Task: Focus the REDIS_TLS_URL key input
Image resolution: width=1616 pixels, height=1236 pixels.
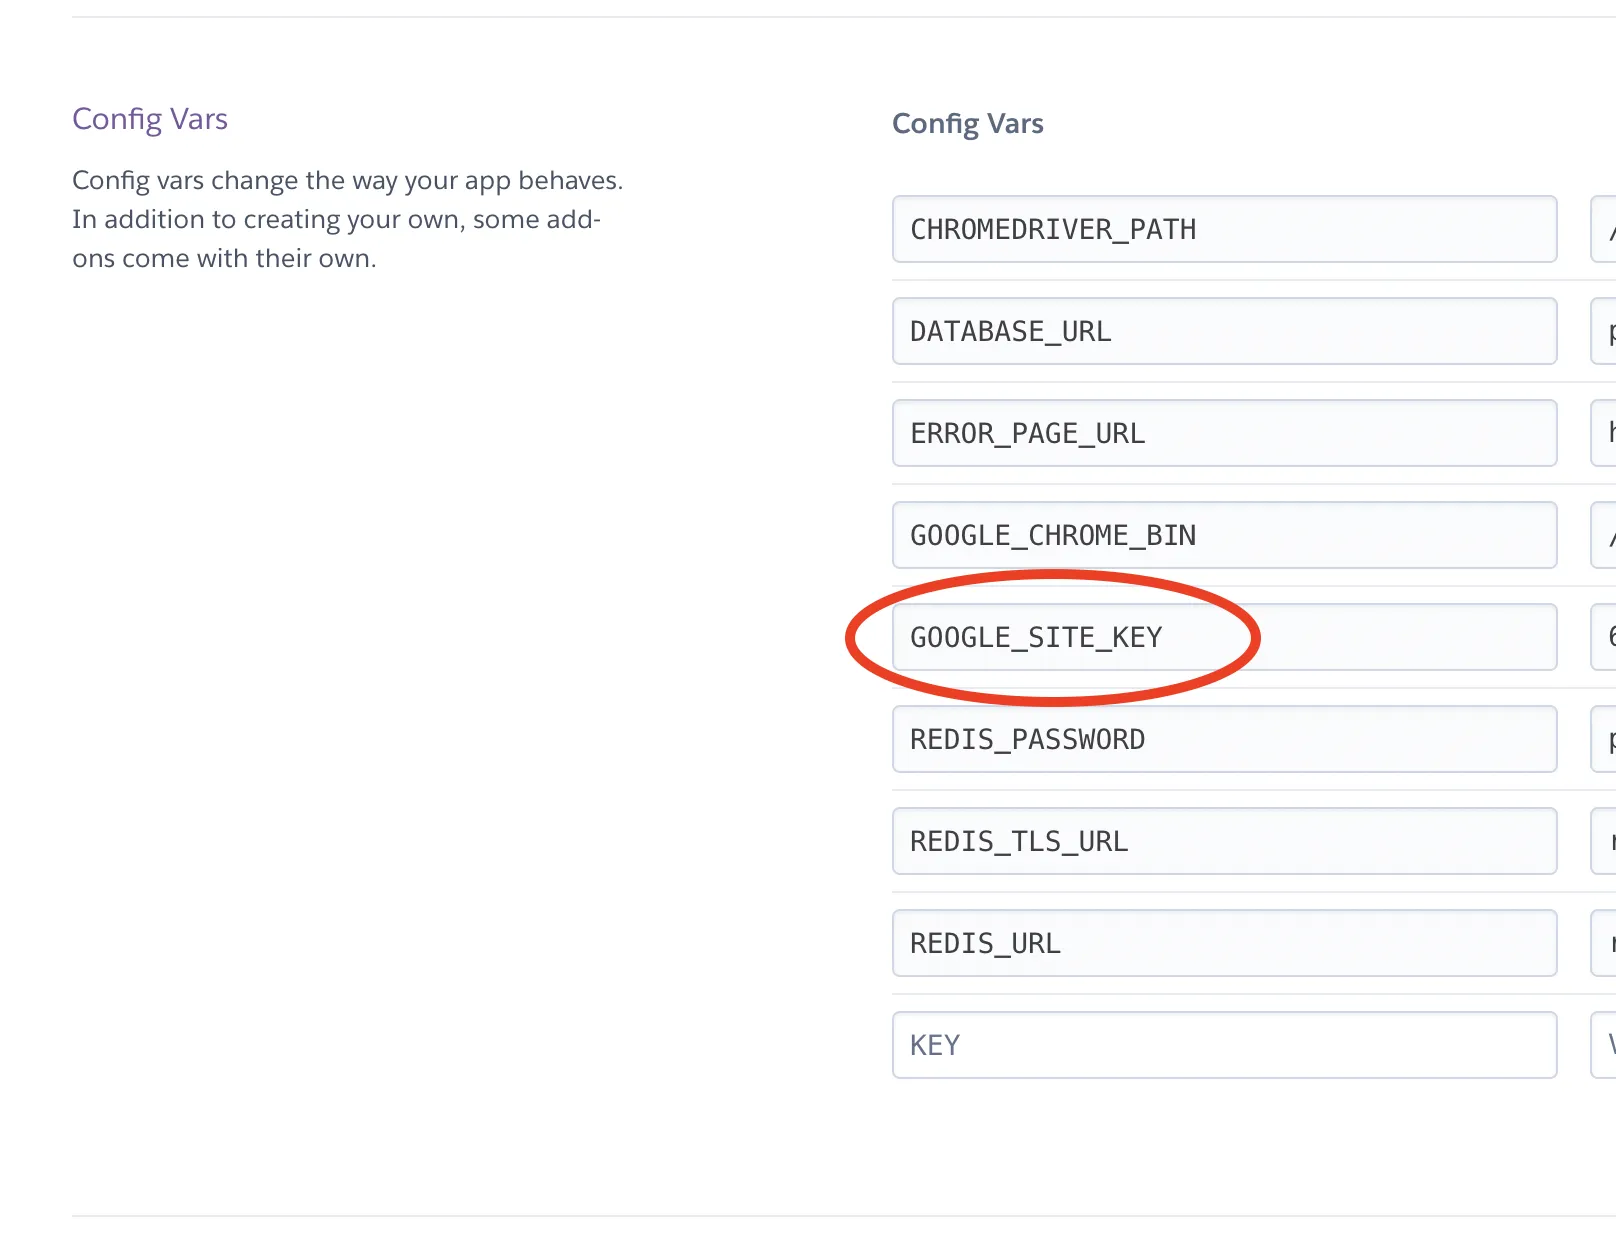Action: [x=1223, y=841]
